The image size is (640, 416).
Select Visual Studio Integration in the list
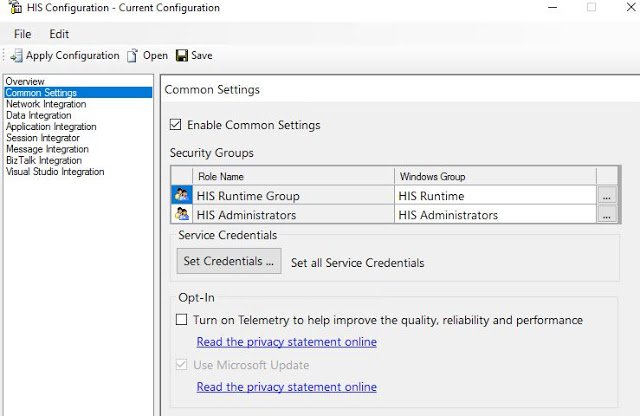55,171
